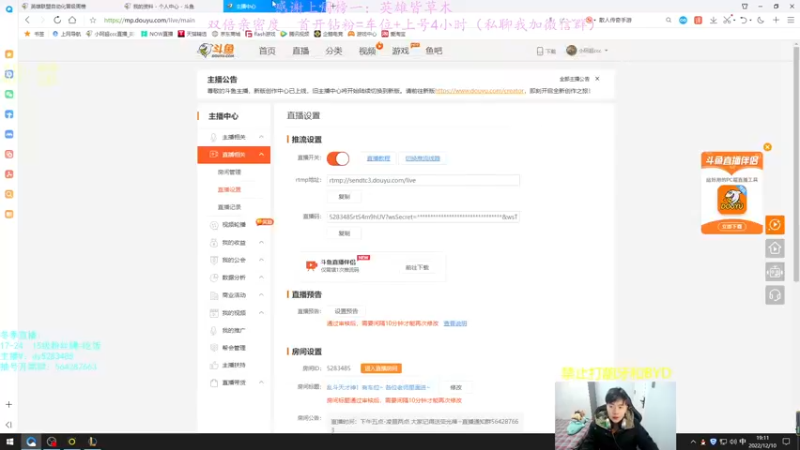Close the 主播公告 announcement banner
The width and height of the screenshot is (800, 450).
point(597,79)
